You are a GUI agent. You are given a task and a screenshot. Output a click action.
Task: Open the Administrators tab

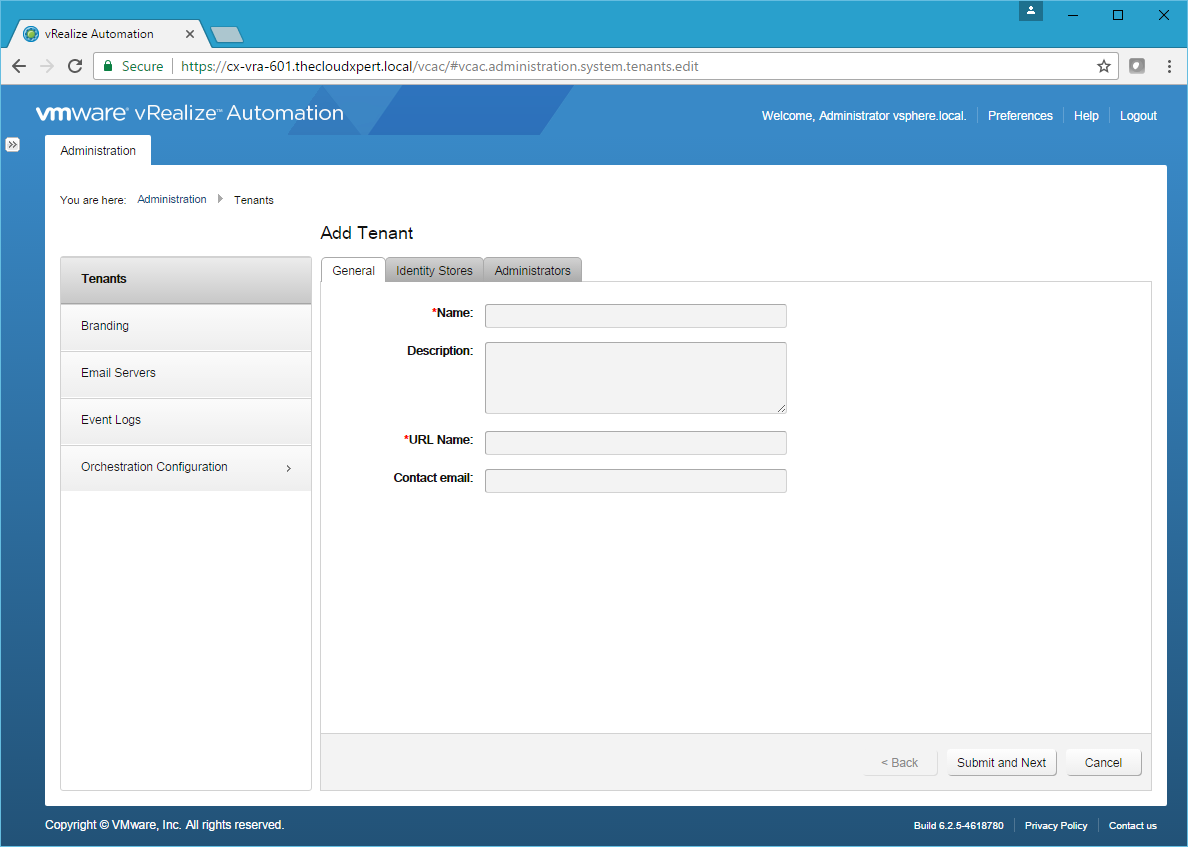[532, 271]
